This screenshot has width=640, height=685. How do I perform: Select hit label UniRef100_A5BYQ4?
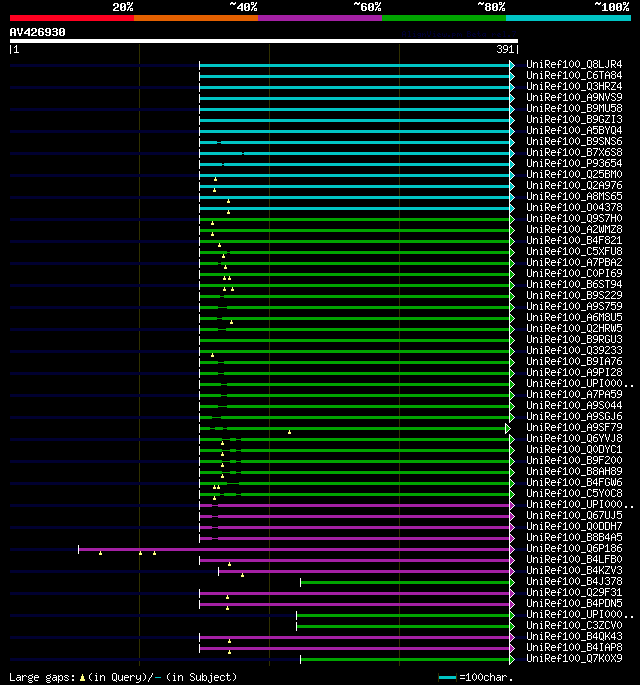(x=574, y=131)
